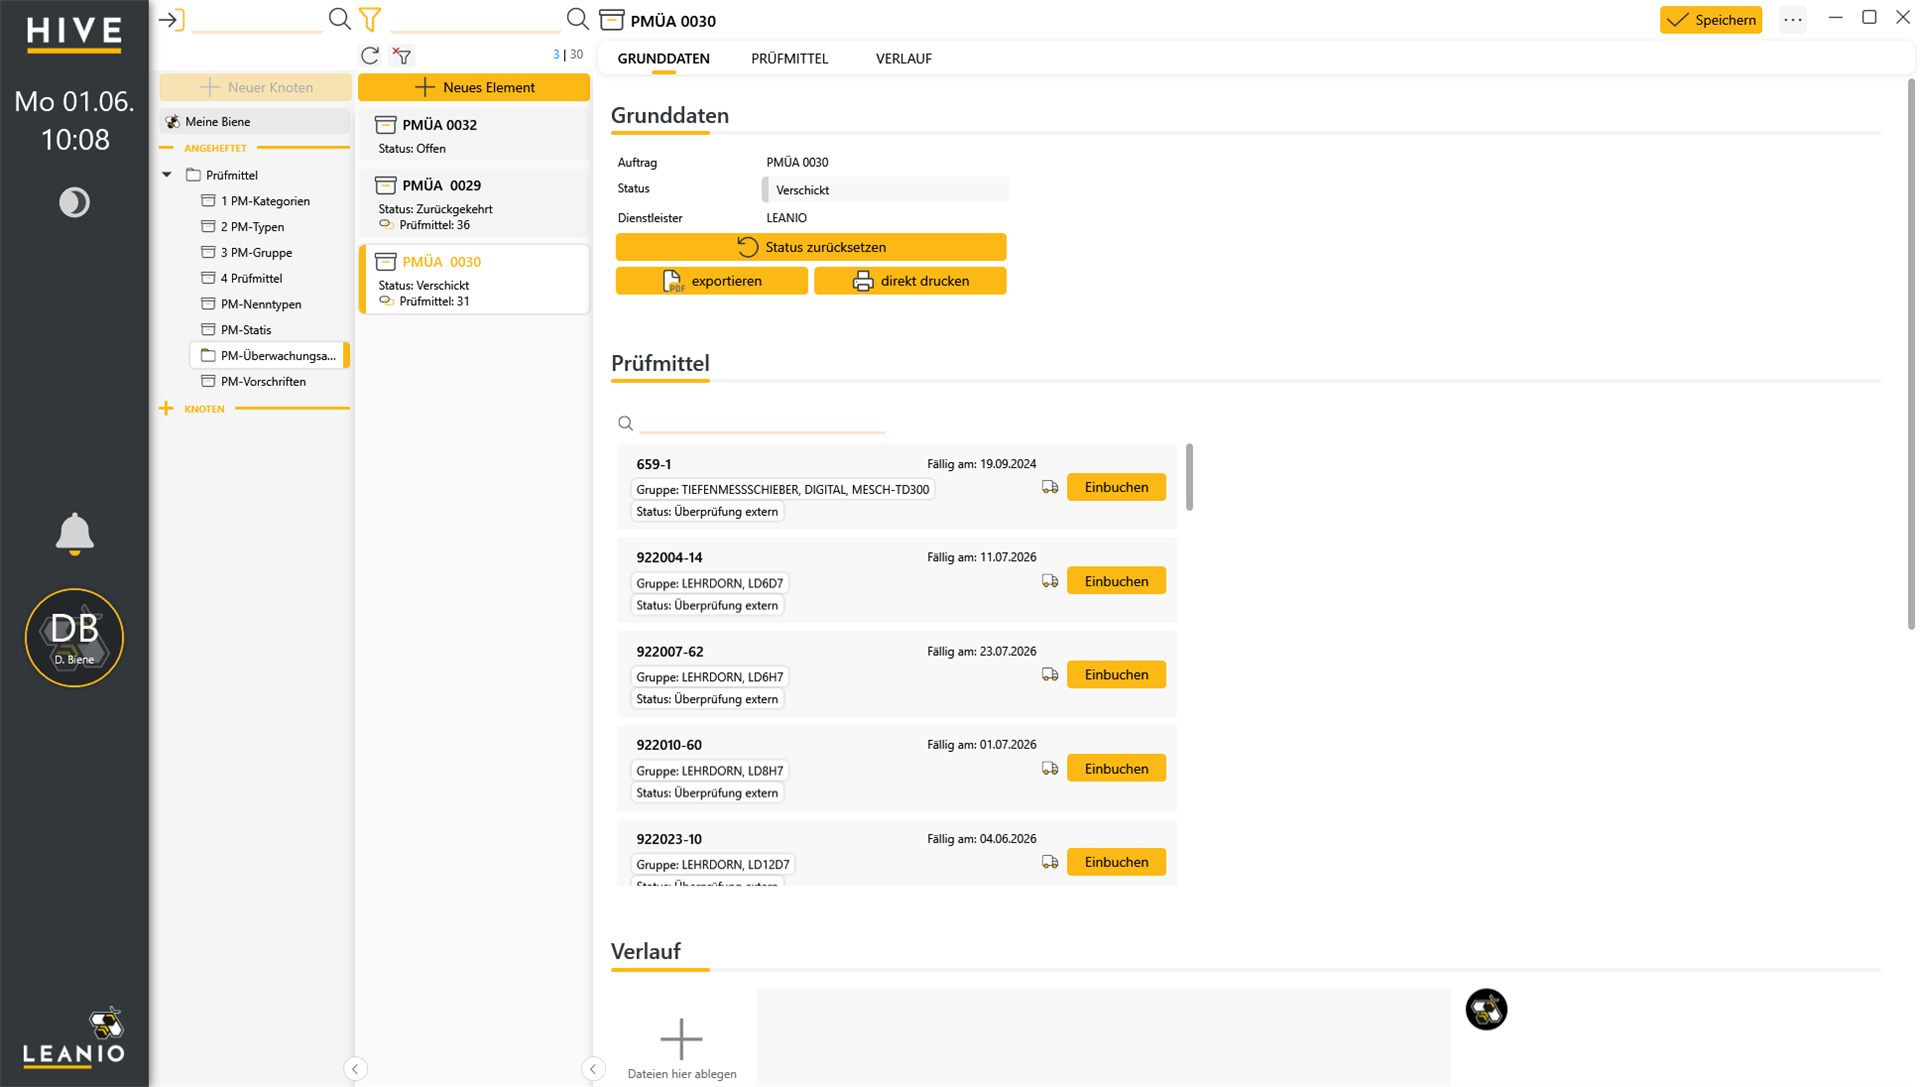Click truck icon for item 659-1

pyautogui.click(x=1050, y=487)
